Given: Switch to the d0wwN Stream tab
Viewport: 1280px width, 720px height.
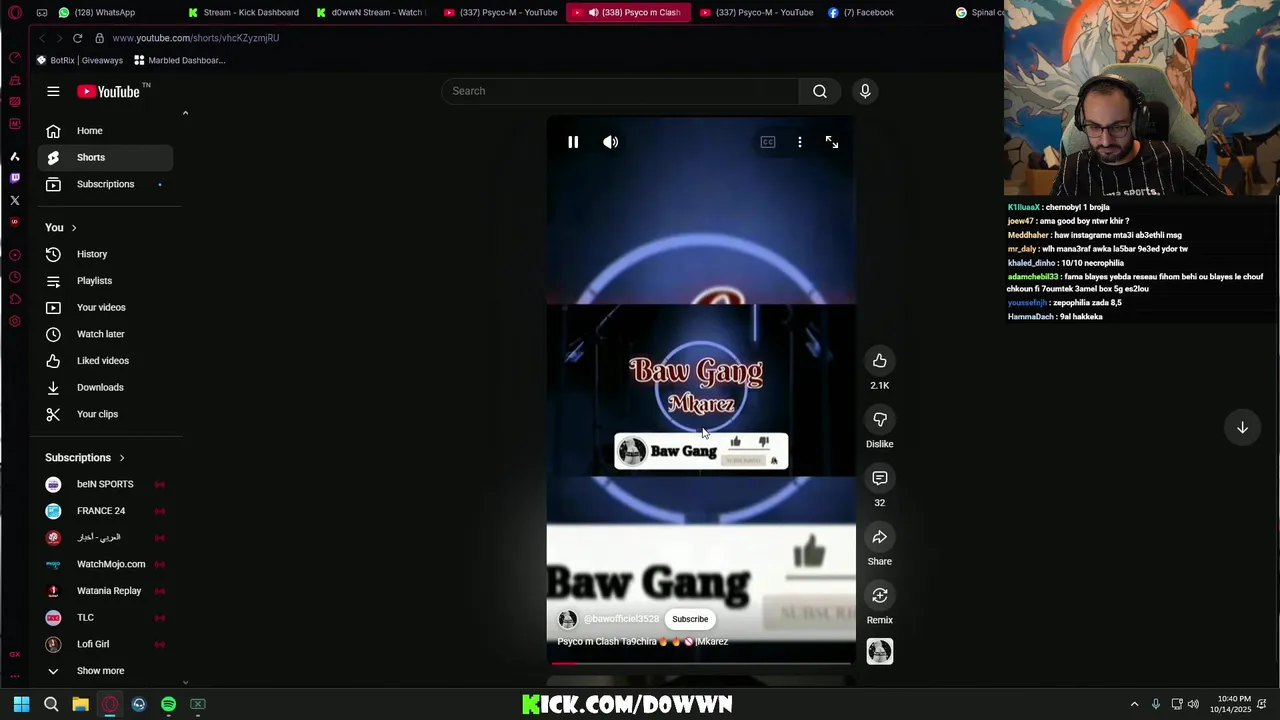Looking at the screenshot, I should (x=370, y=12).
